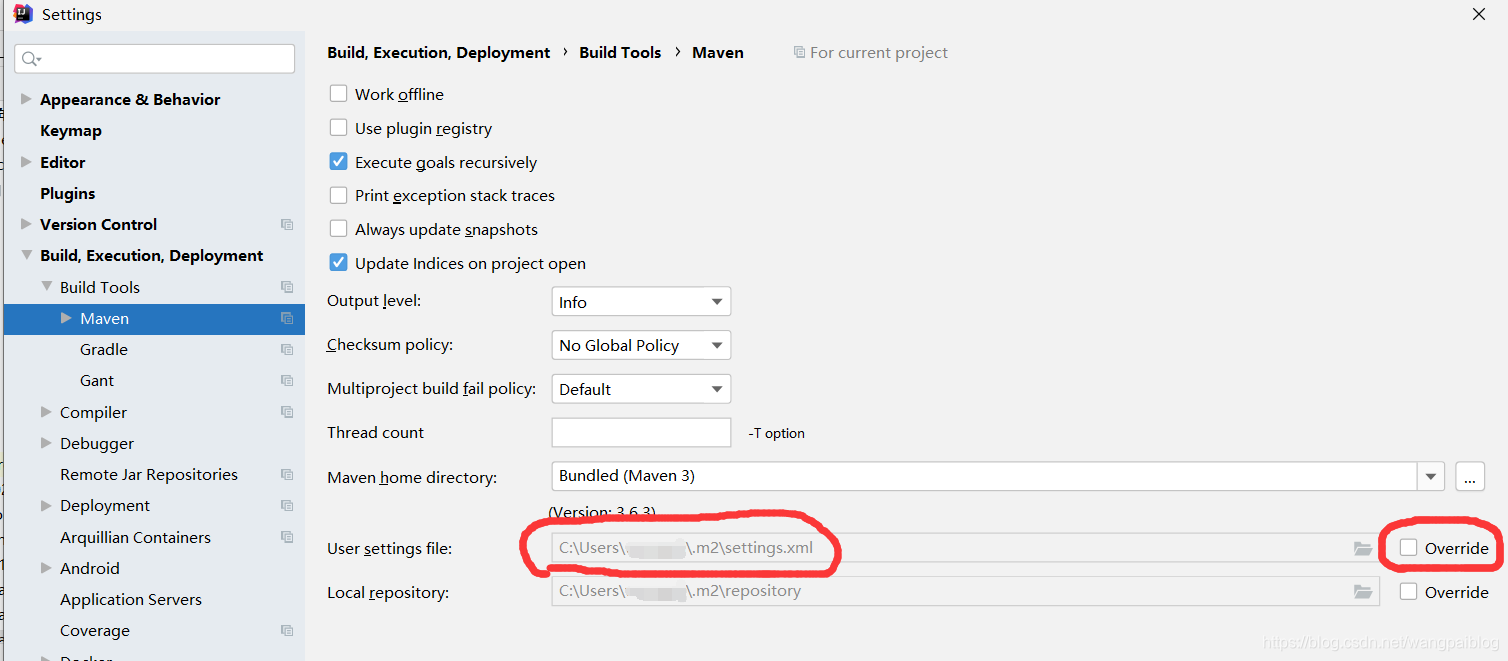The height and width of the screenshot is (661, 1508).
Task: Check Override for Local repository
Action: click(1409, 592)
